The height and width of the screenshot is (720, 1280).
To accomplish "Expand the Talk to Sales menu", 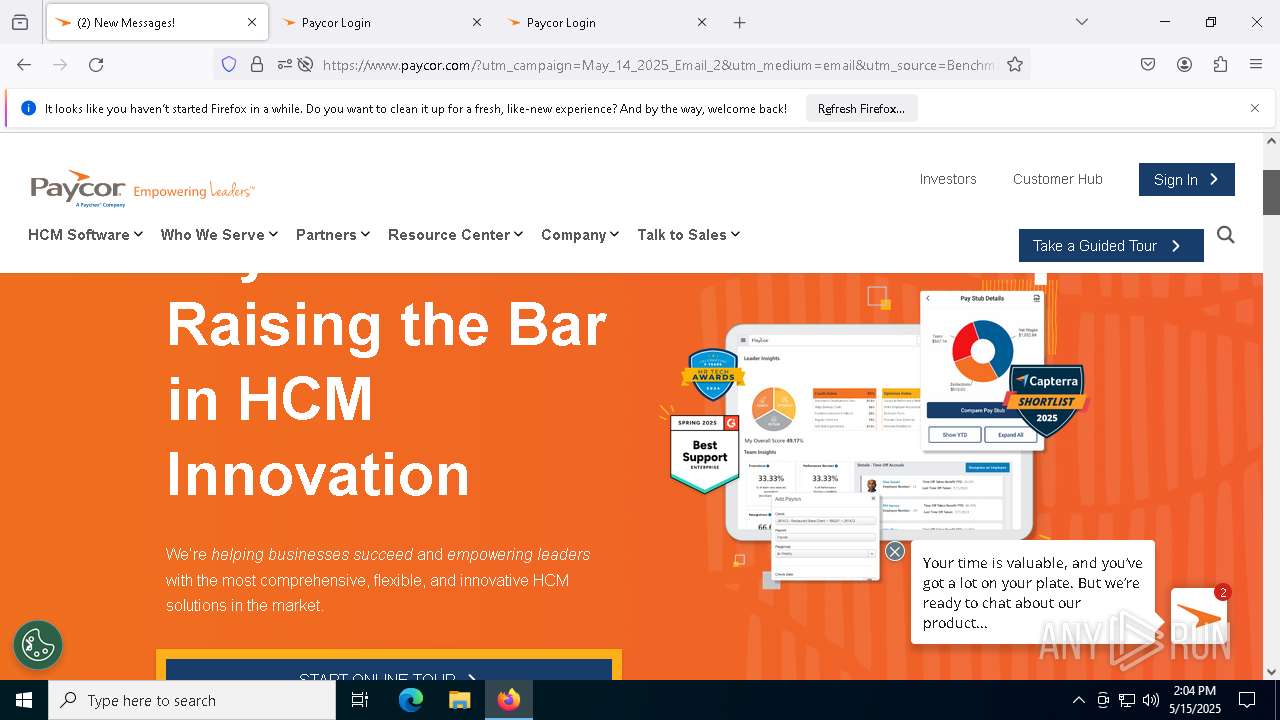I will point(688,235).
